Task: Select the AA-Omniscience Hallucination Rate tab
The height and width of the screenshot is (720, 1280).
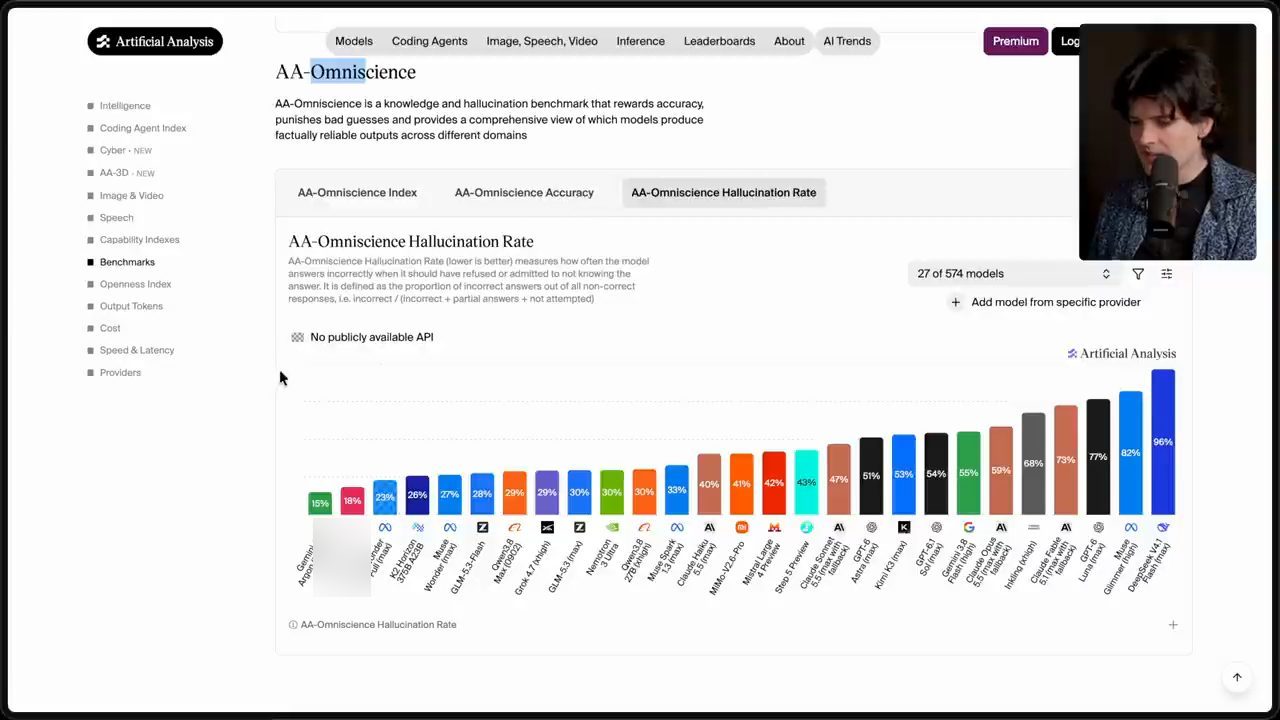Action: (x=724, y=193)
